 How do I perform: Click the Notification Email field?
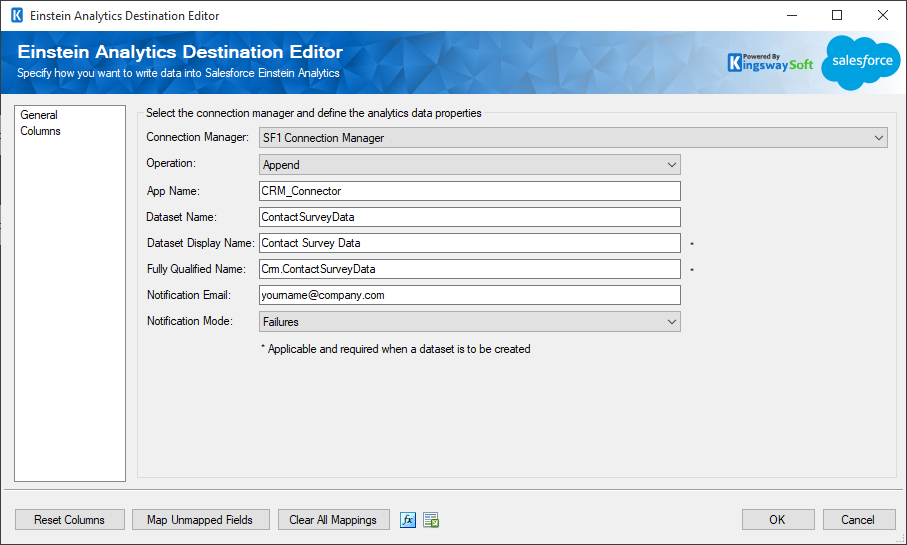pyautogui.click(x=470, y=295)
